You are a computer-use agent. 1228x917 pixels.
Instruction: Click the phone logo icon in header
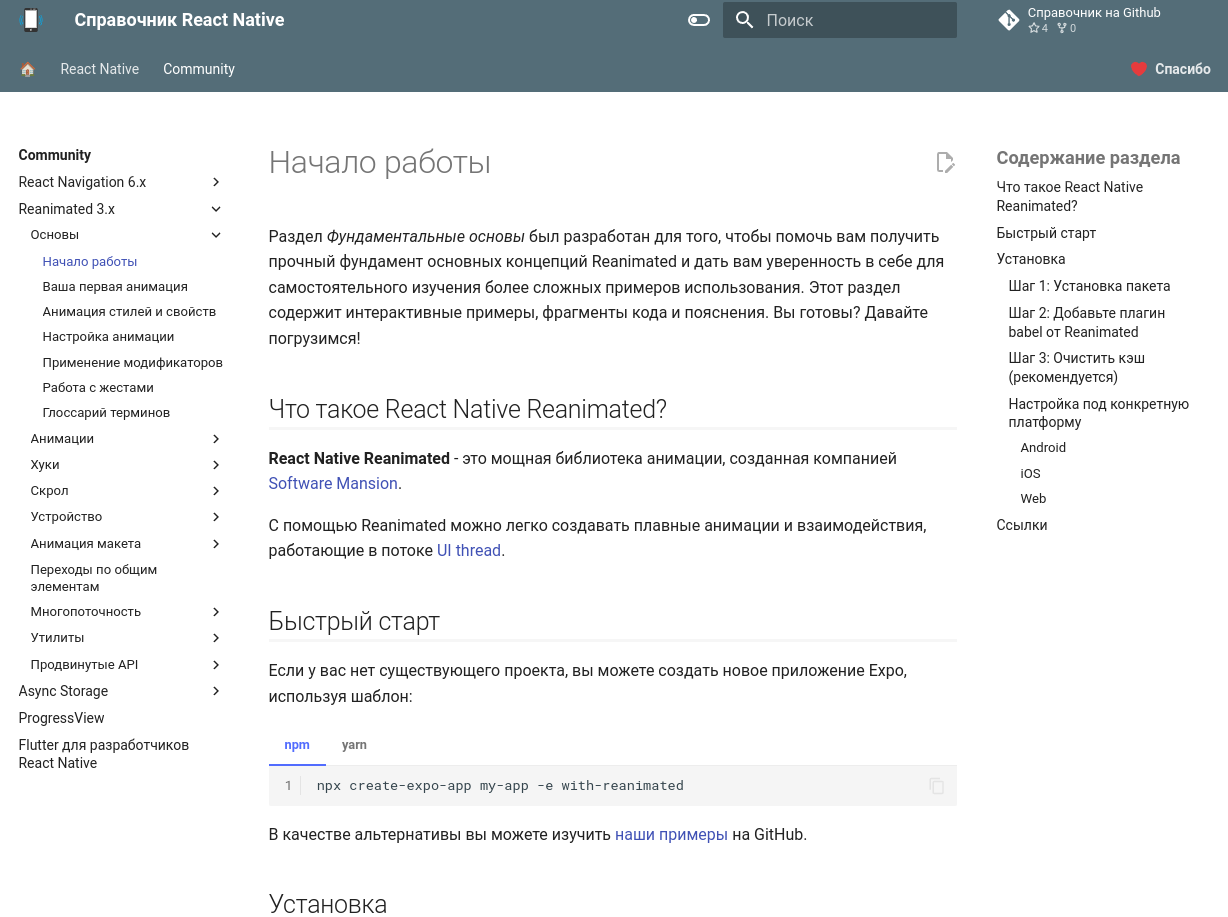coord(31,20)
